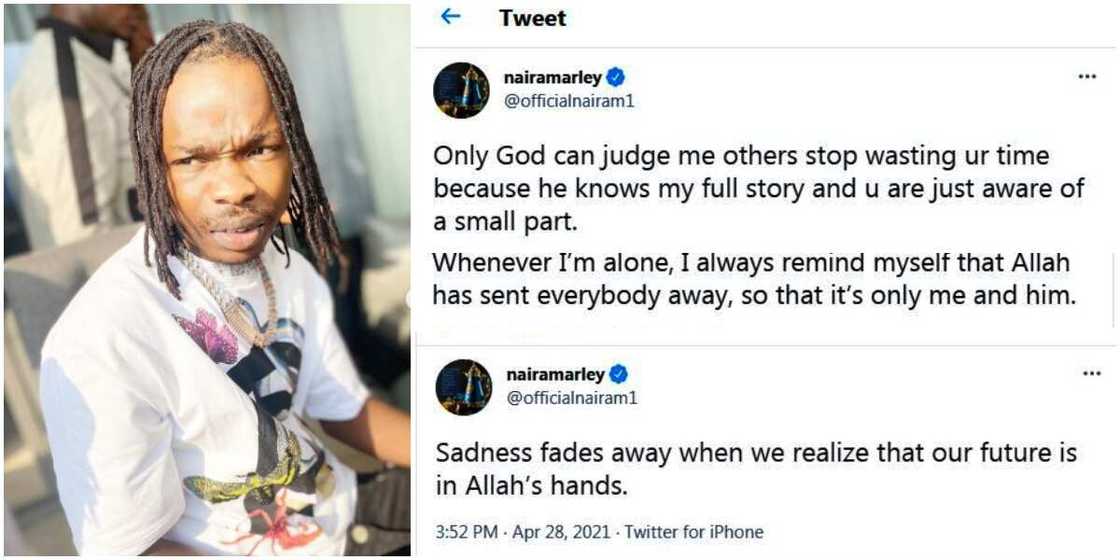Click the nairamarley display name in the second tweet
Screen dimensions: 1120x560
[x=553, y=375]
